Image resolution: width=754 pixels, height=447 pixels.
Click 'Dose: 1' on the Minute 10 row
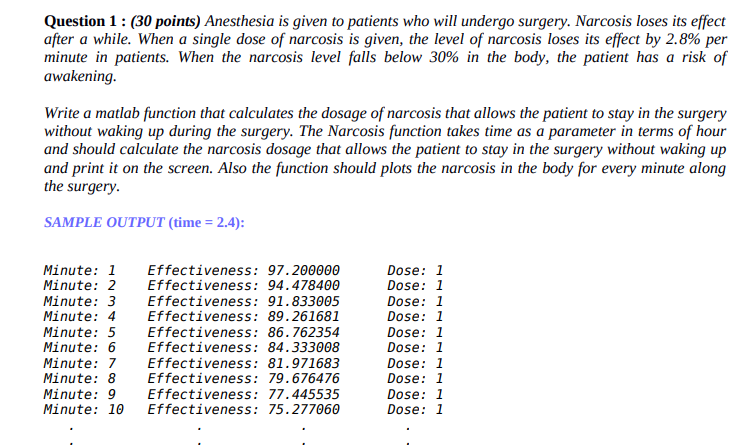pos(415,410)
